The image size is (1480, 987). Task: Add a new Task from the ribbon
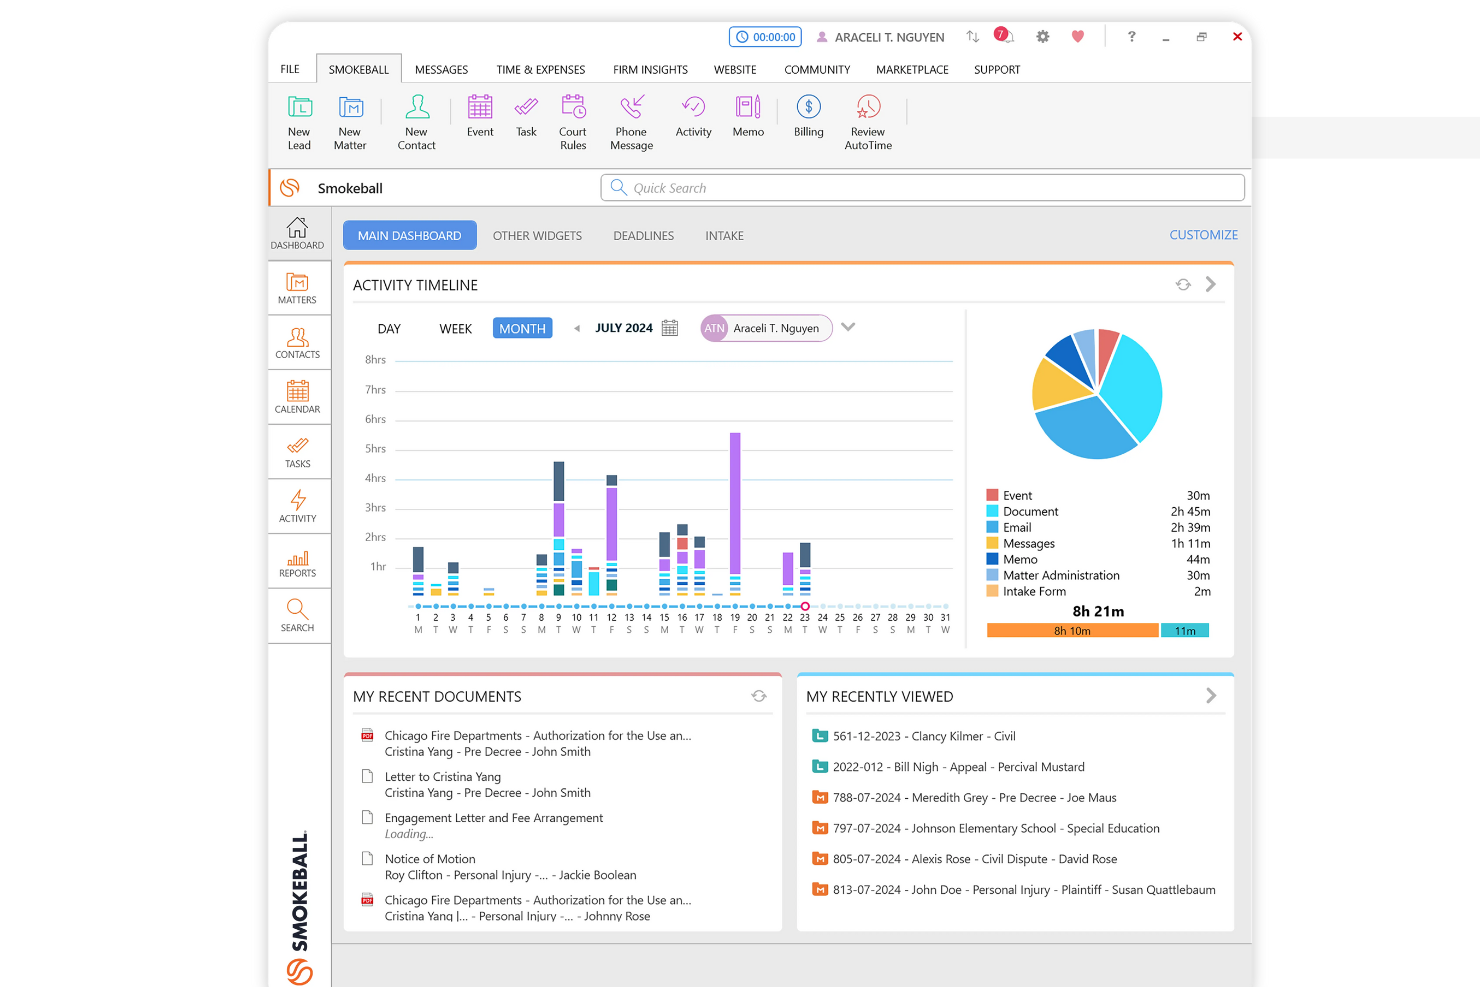click(526, 116)
